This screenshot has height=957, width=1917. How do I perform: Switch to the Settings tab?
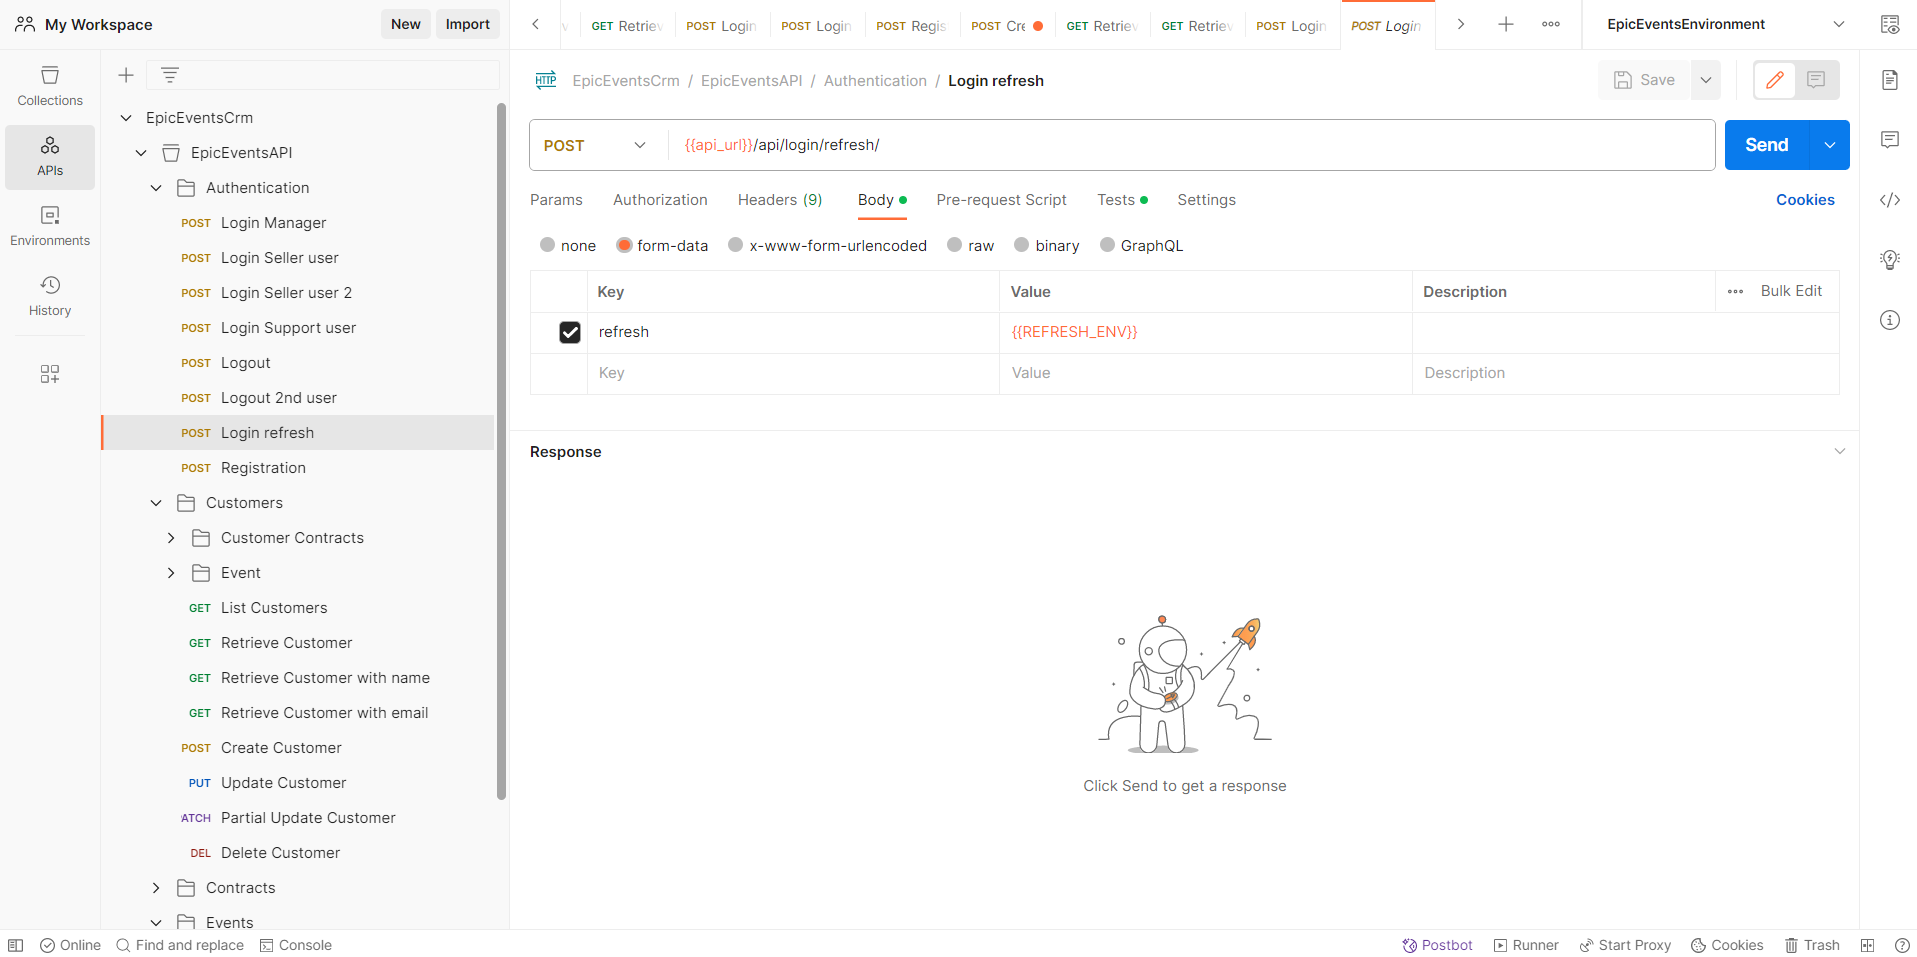(1206, 200)
